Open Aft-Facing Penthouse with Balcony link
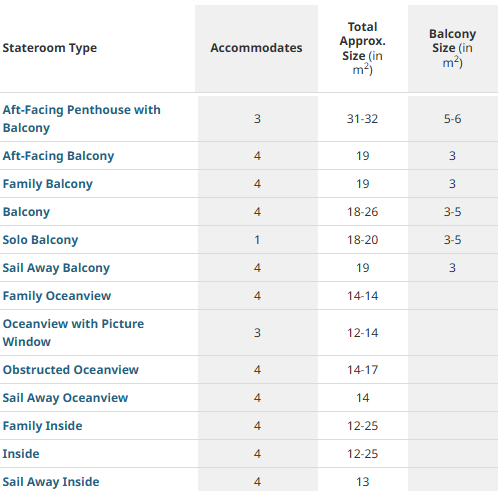Image resolution: width=499 pixels, height=491 pixels. 81,119
